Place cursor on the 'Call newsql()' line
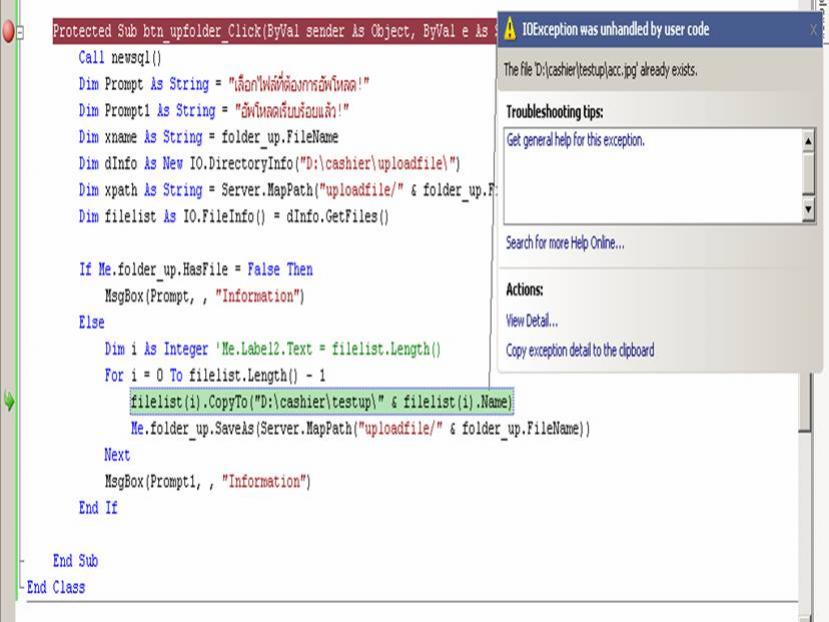This screenshot has height=622, width=829. pyautogui.click(x=120, y=58)
